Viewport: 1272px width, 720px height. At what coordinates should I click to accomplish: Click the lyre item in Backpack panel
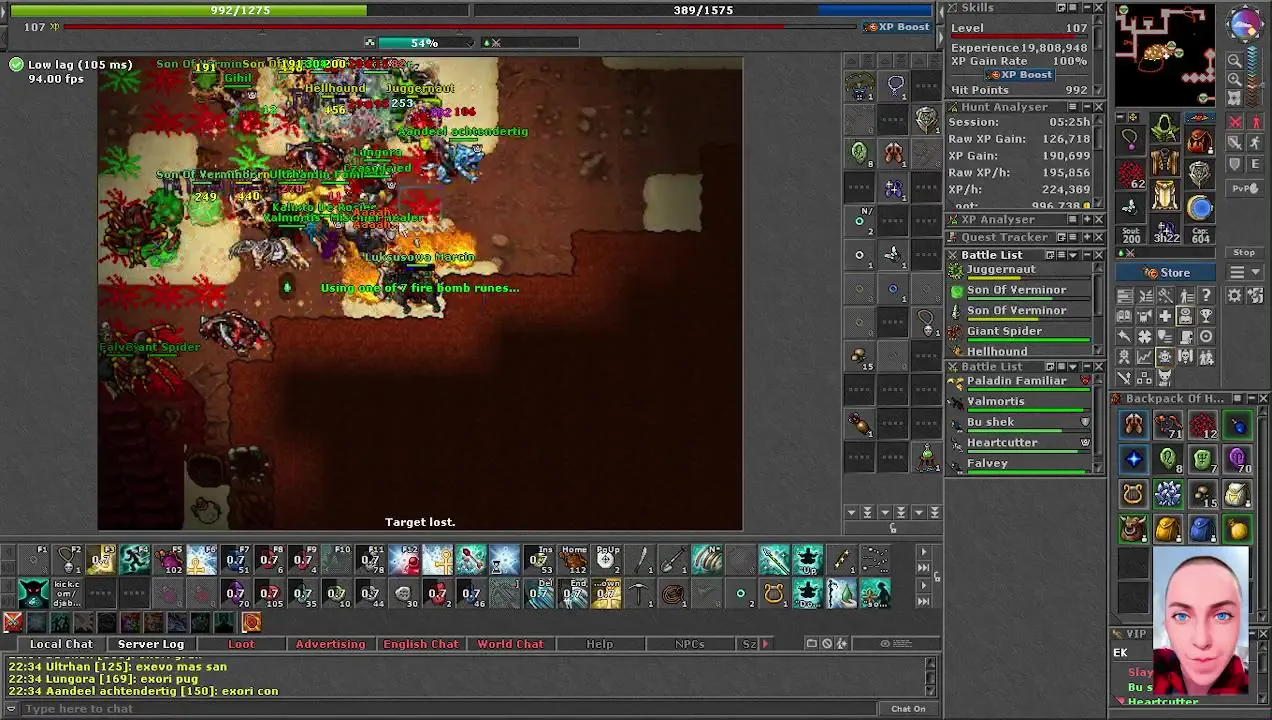click(x=1133, y=494)
